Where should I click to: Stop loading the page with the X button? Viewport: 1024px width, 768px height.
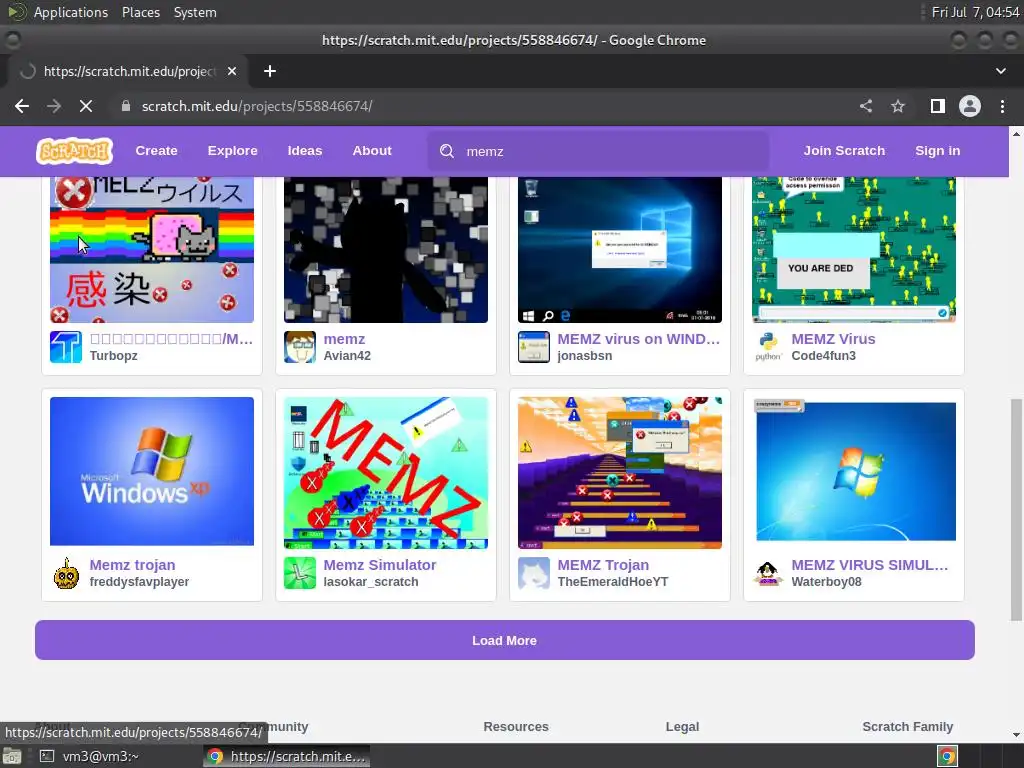[x=86, y=106]
